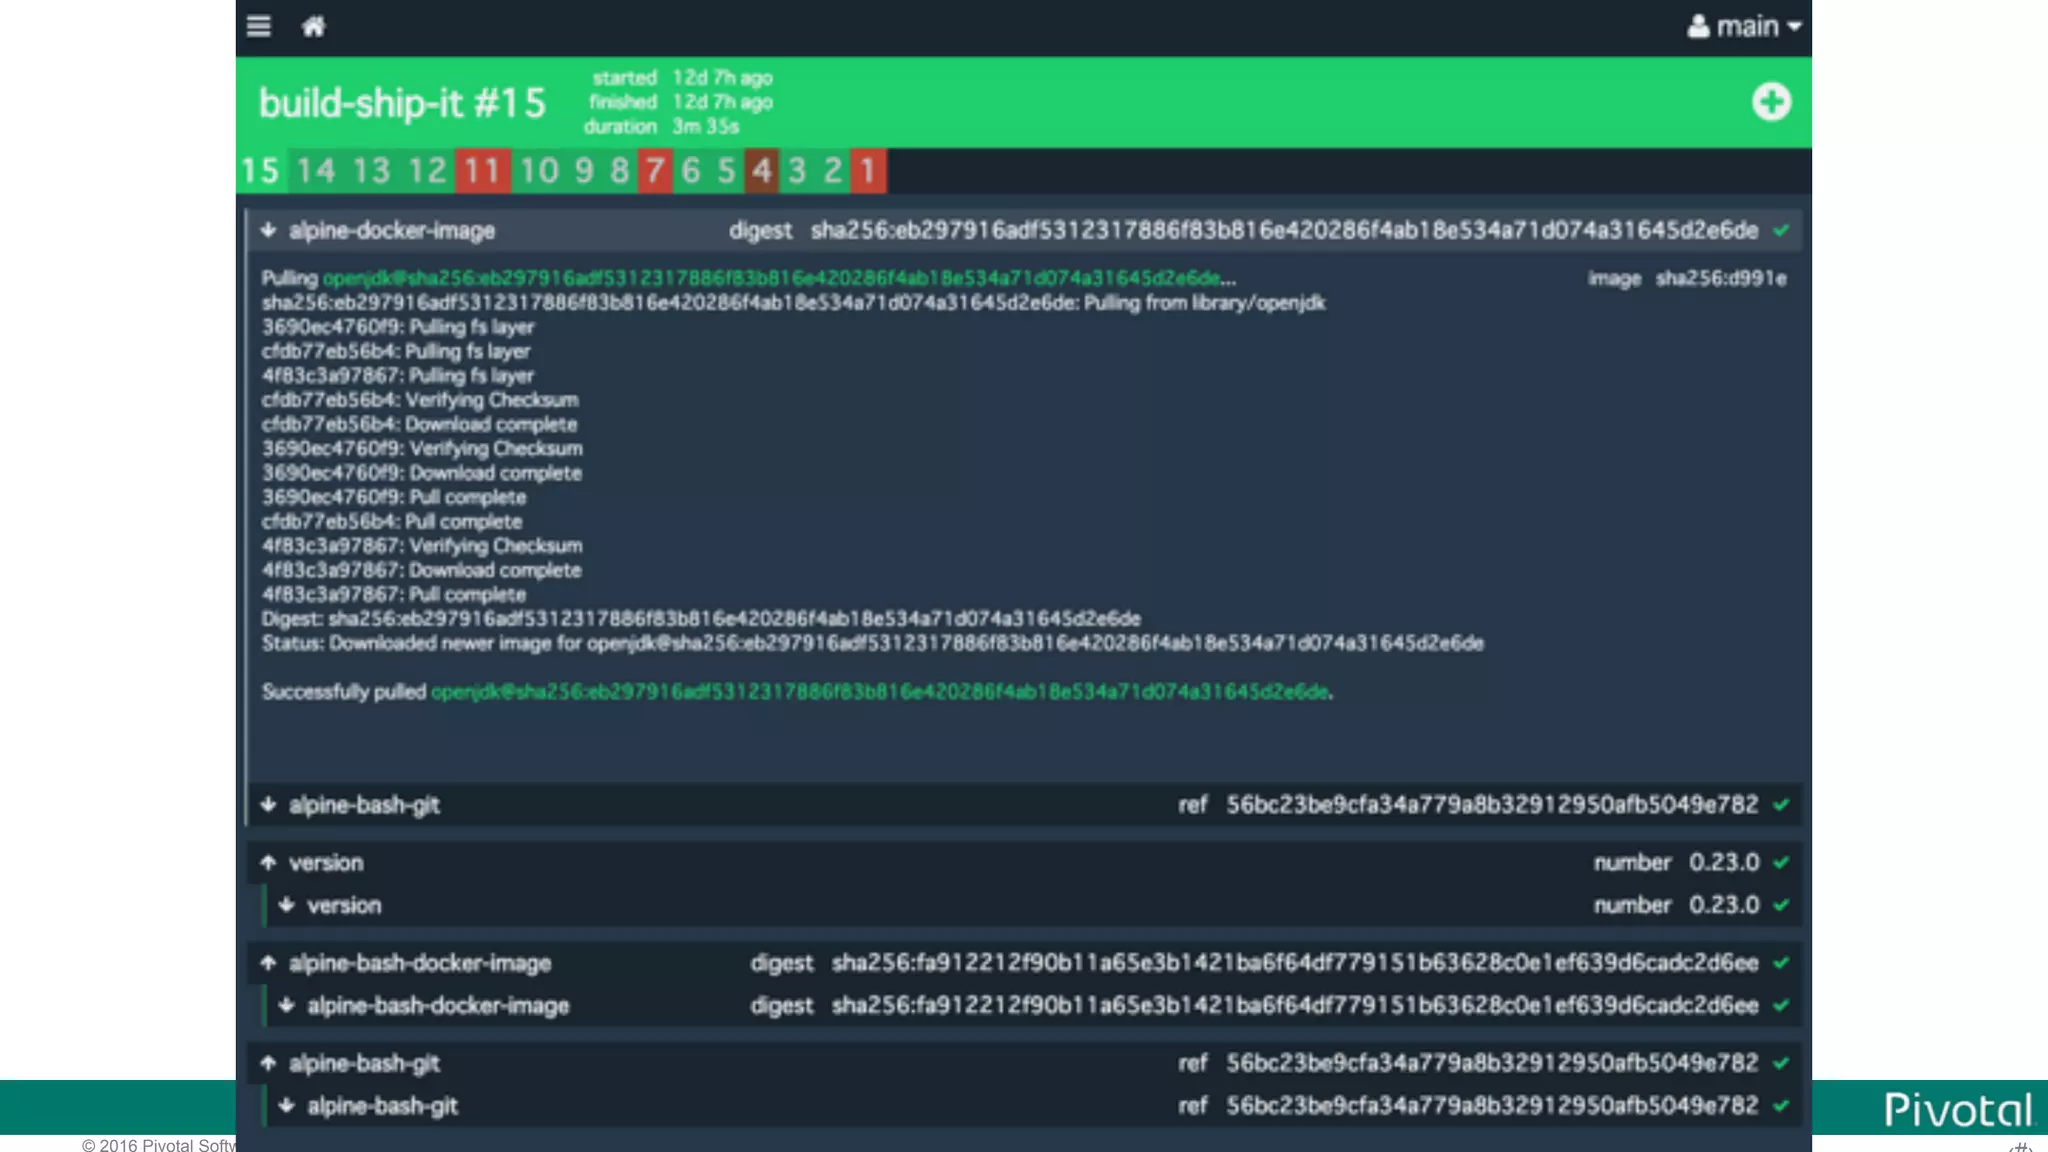The image size is (2048, 1152).
Task: Collapse the alpine-docker-image step header
Action: pos(392,231)
